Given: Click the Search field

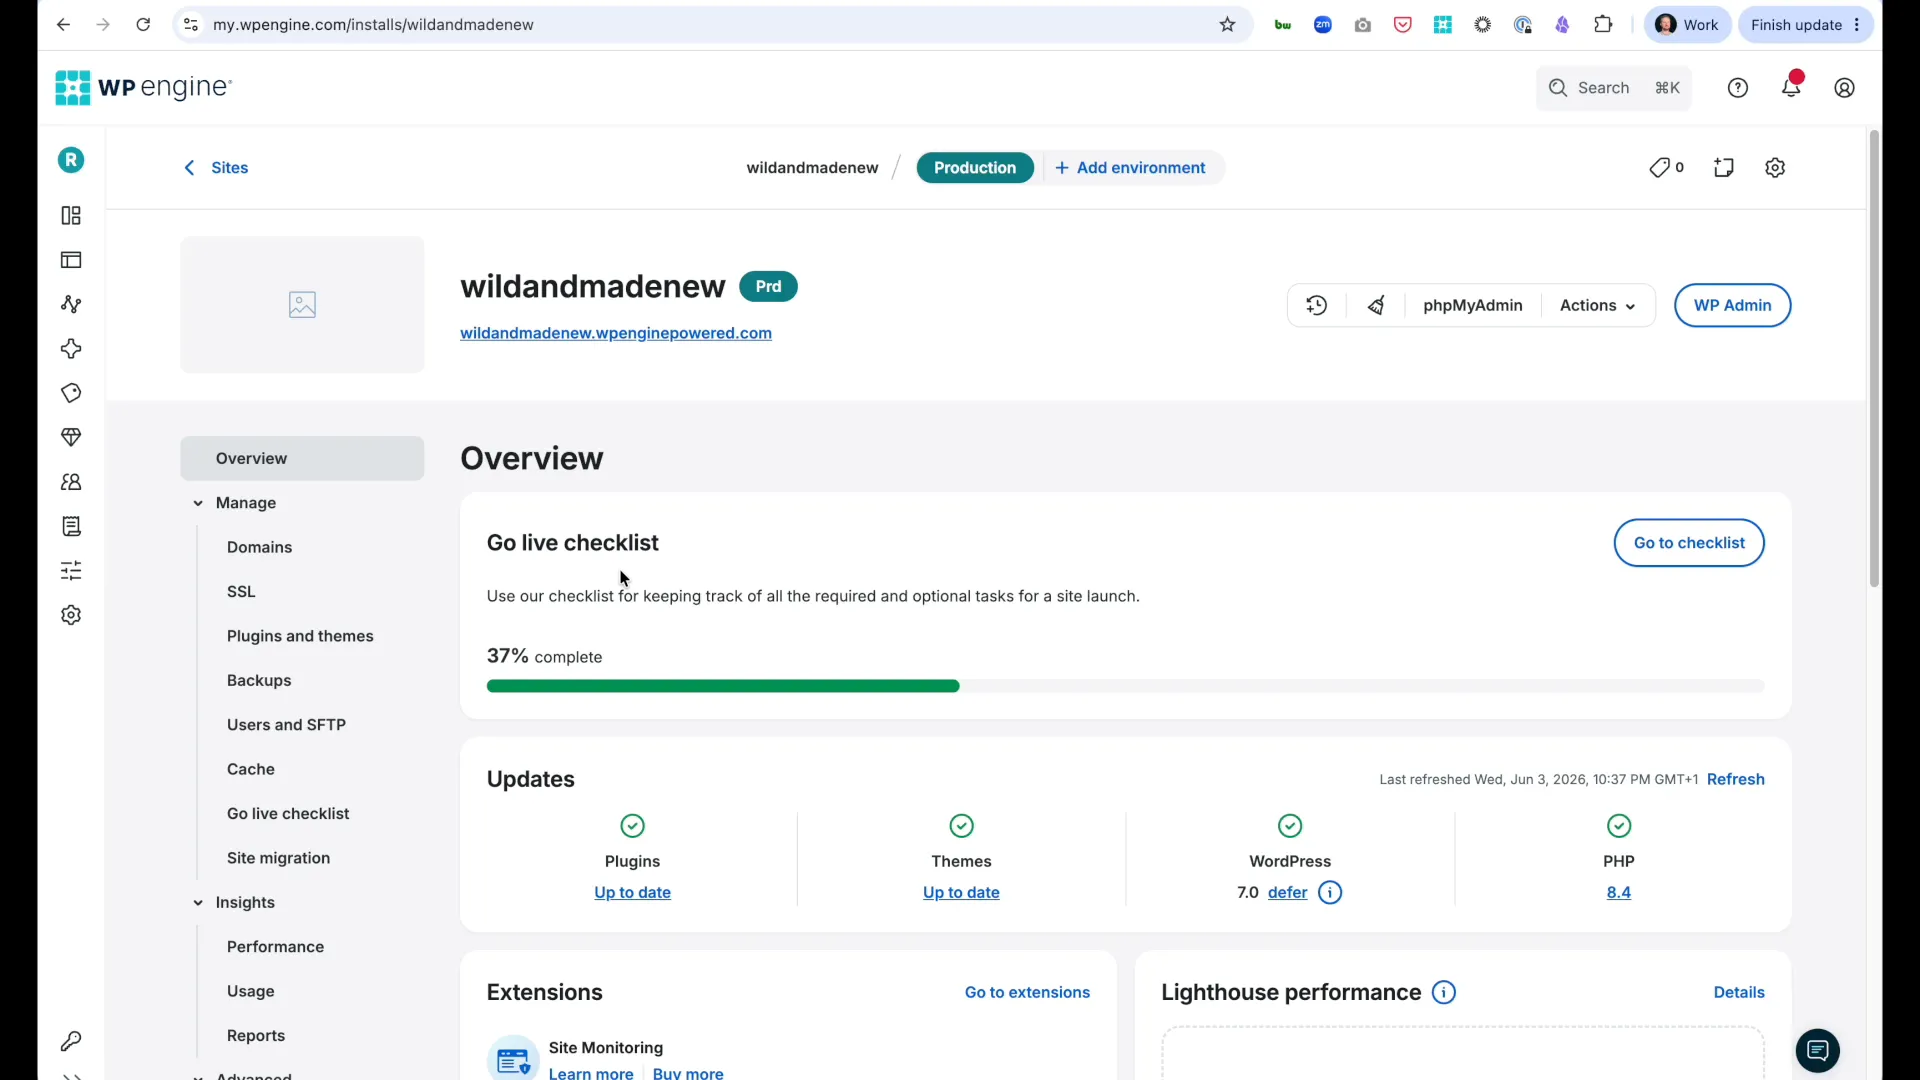Looking at the screenshot, I should (1613, 88).
